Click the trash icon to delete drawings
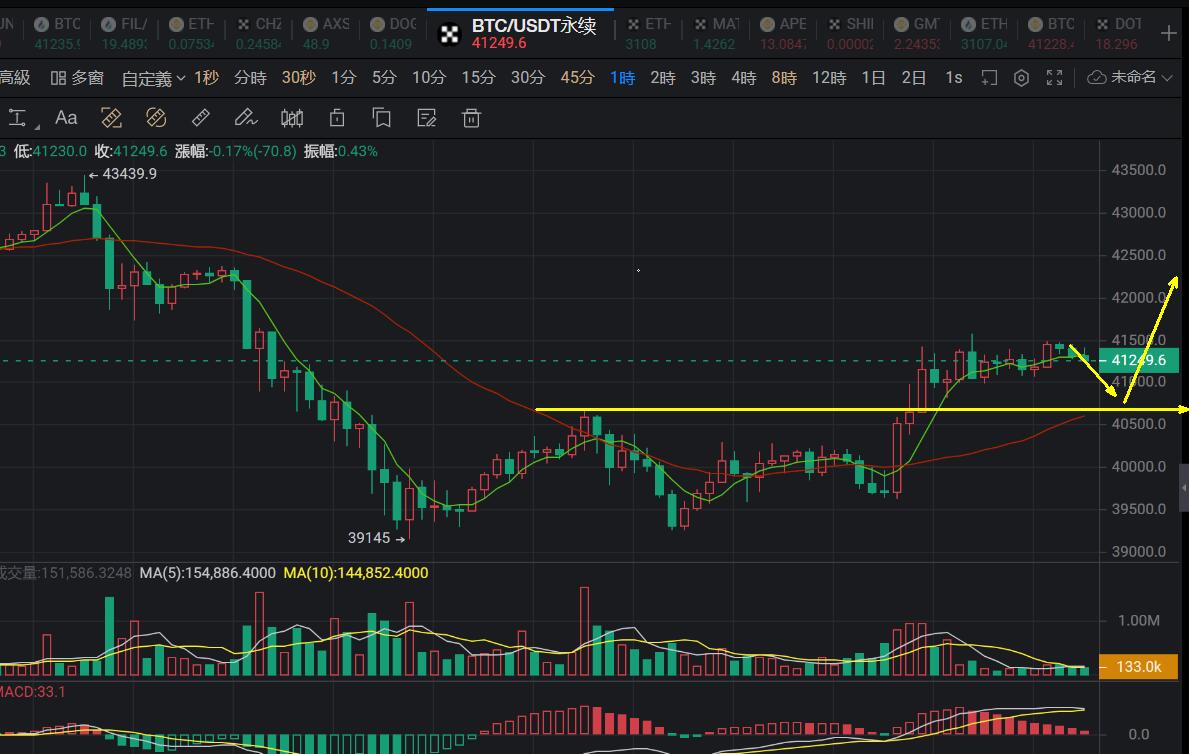 tap(471, 118)
